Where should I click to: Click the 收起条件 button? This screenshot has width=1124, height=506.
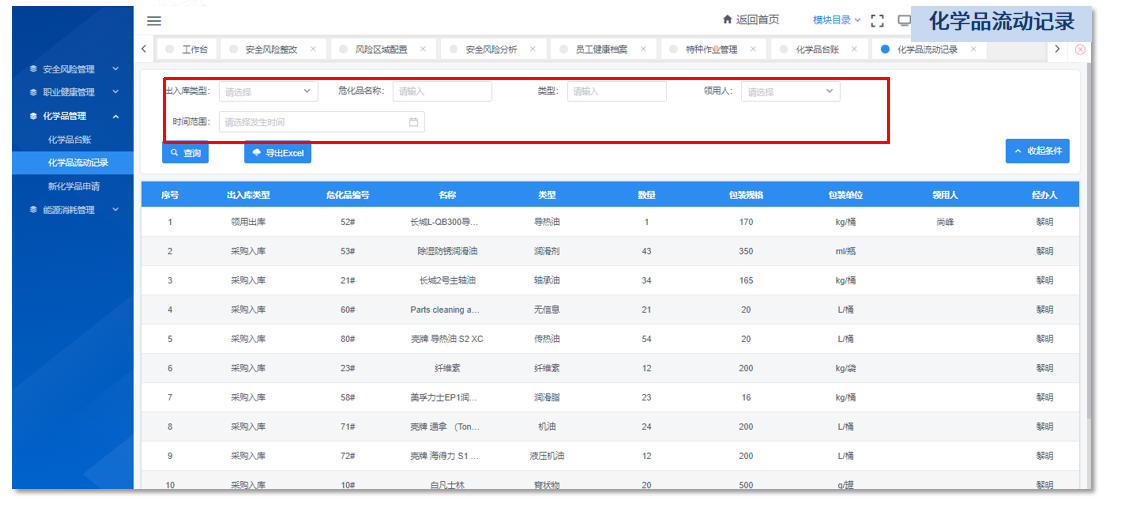[1037, 151]
